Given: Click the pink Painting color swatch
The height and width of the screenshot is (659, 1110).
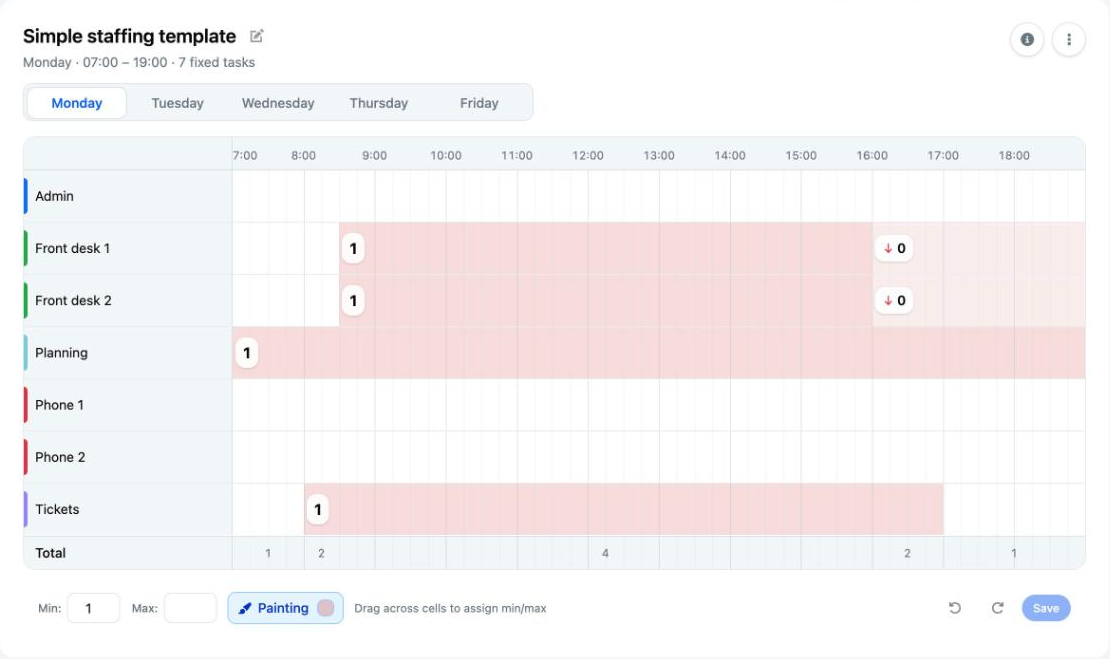Looking at the screenshot, I should (326, 608).
